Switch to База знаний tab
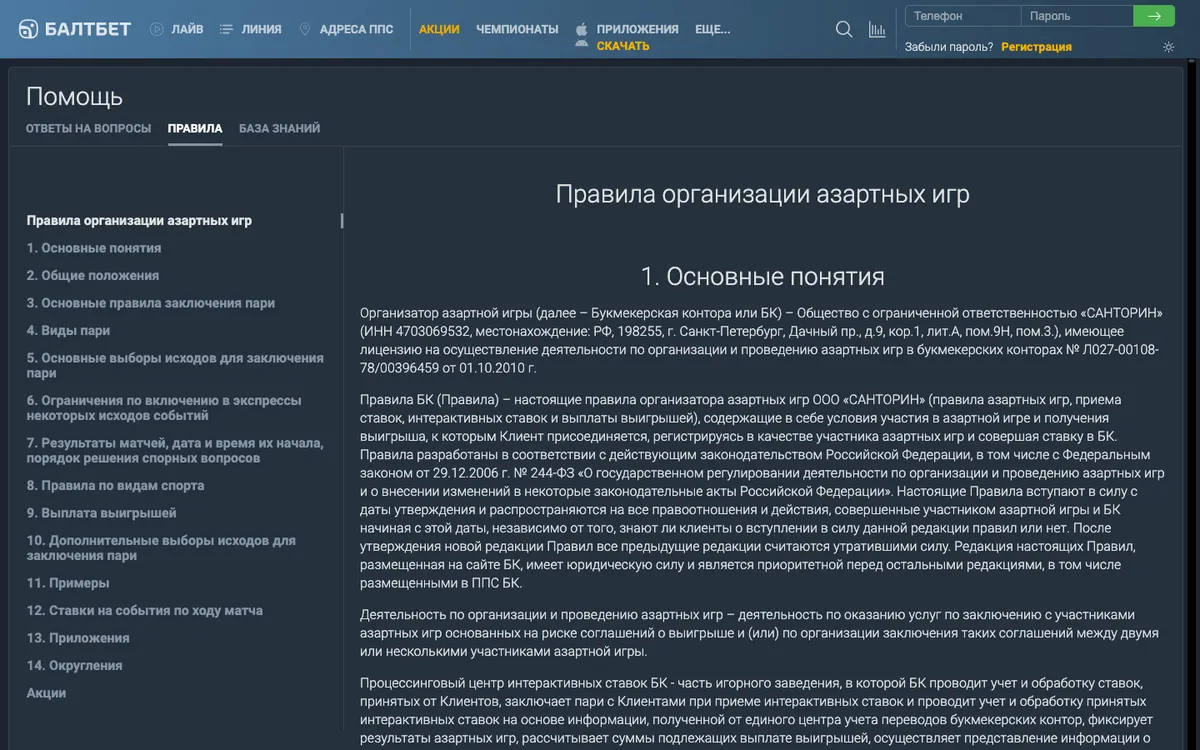The height and width of the screenshot is (750, 1200). 280,128
